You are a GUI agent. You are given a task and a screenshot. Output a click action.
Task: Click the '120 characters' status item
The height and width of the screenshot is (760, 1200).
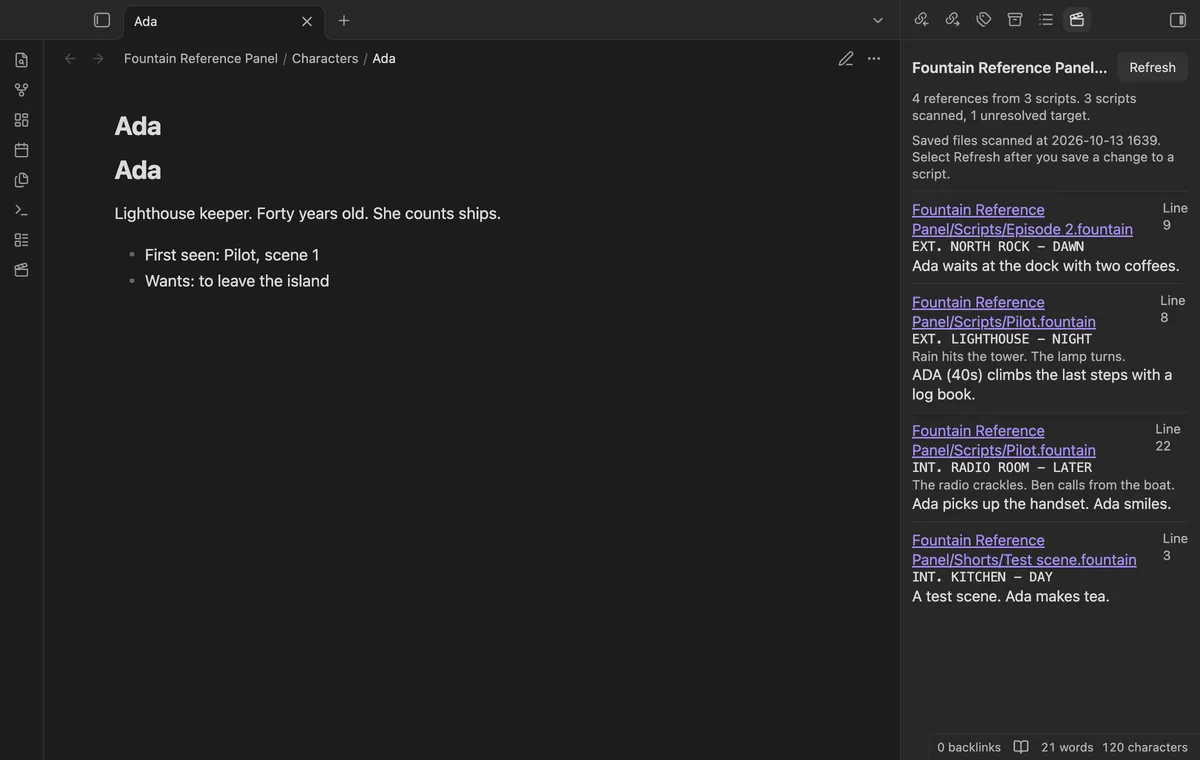(1145, 747)
